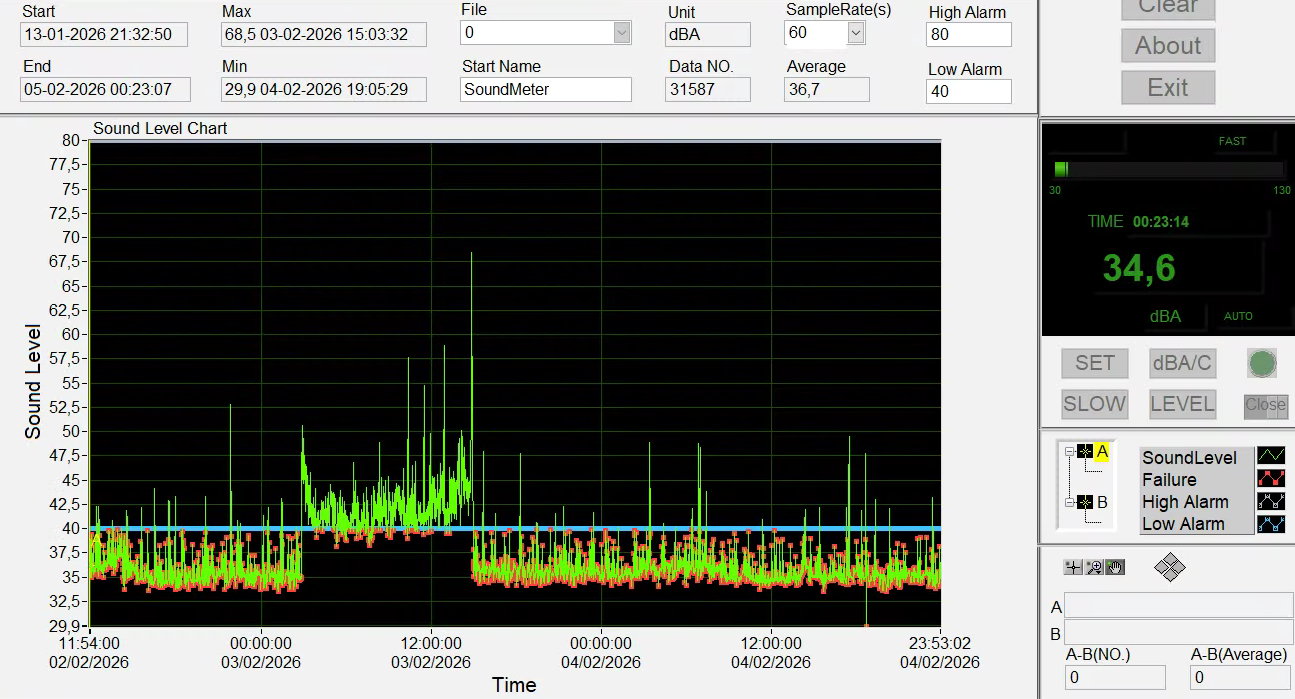Open the File dropdown list
Viewport: 1295px width, 699px height.
pyautogui.click(x=622, y=33)
